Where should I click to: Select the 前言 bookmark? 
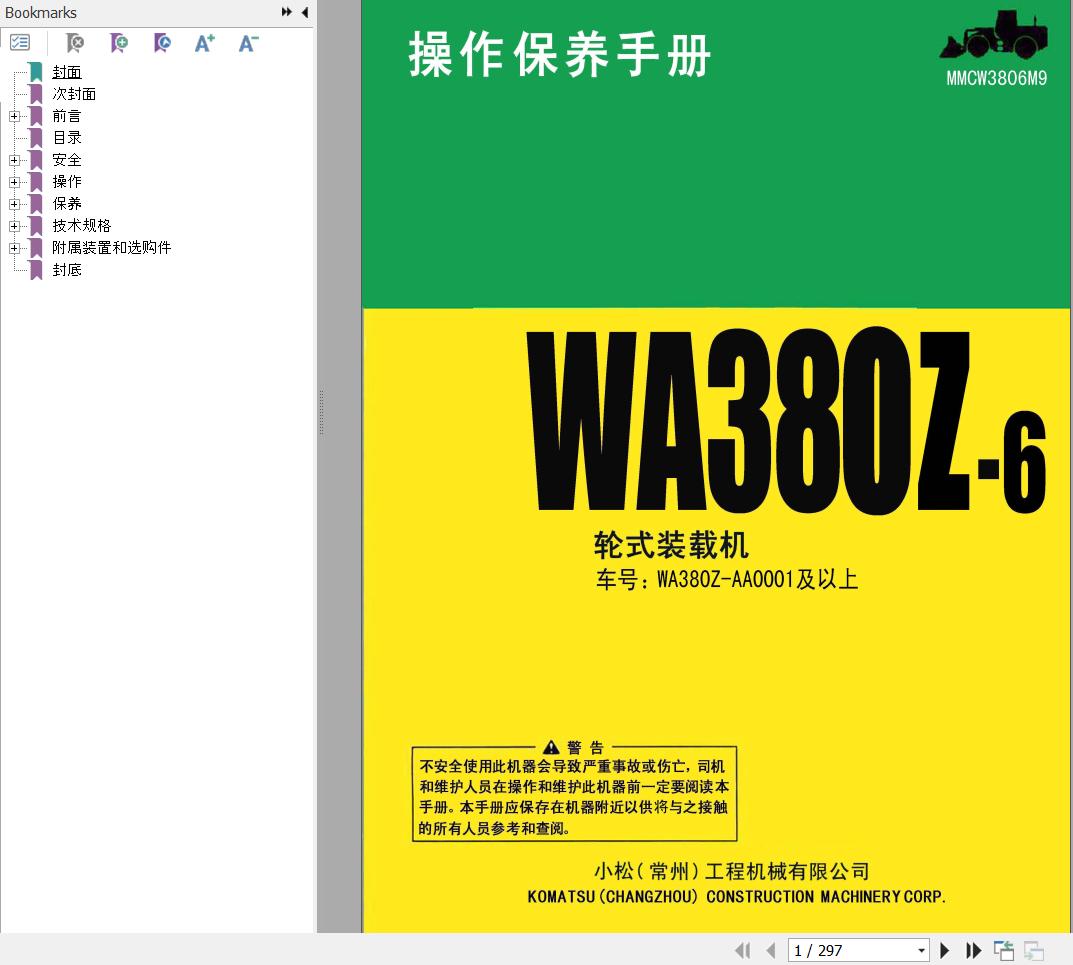tap(67, 116)
